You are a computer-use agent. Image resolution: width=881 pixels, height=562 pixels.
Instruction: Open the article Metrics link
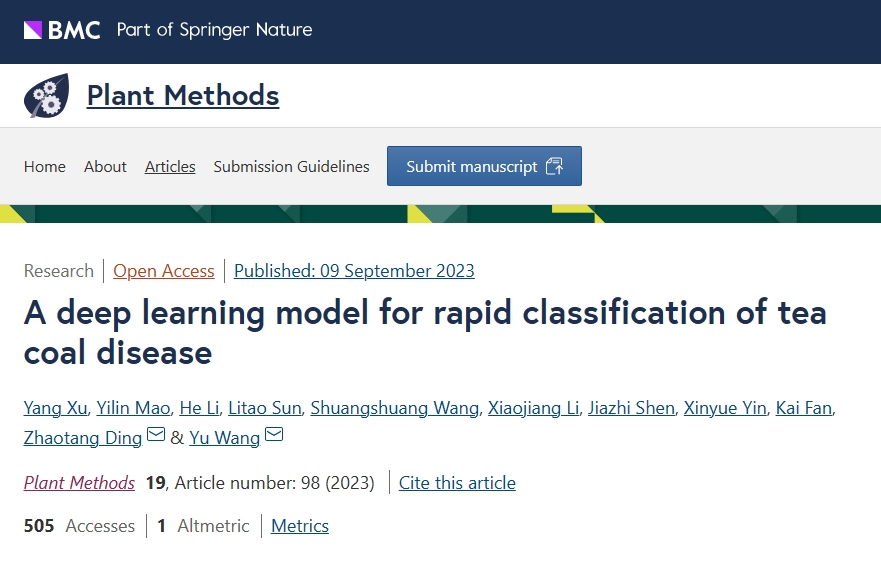300,526
